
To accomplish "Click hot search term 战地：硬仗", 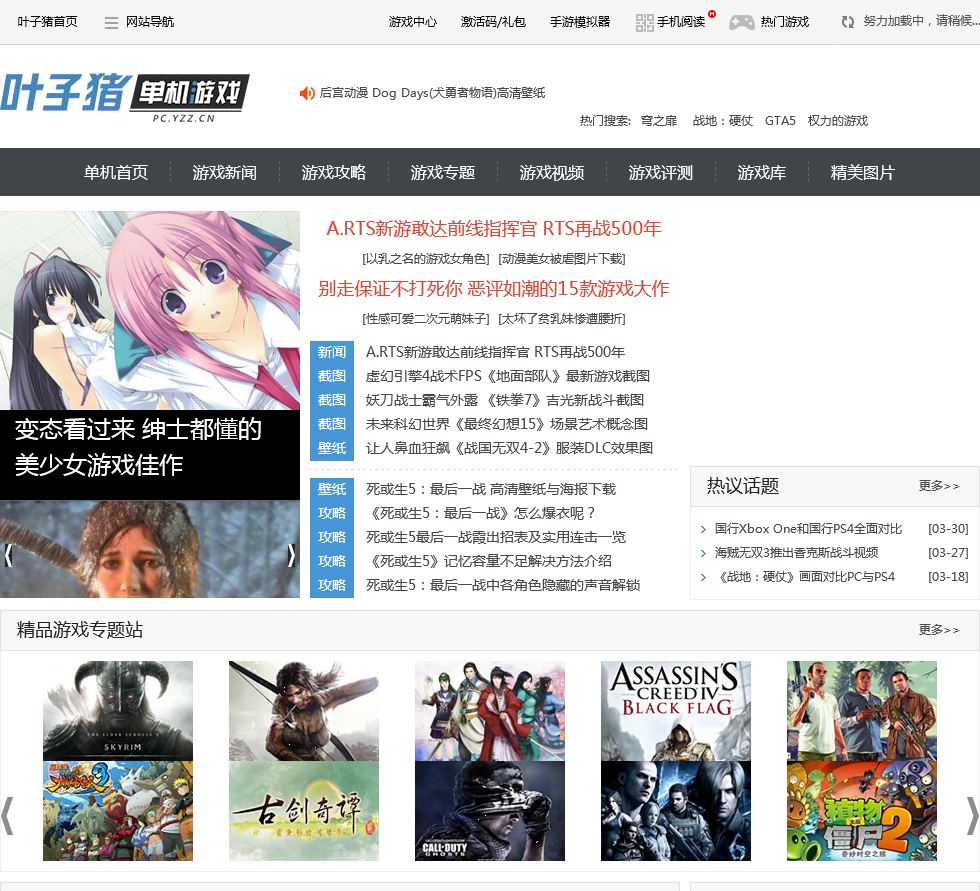I will [x=722, y=121].
